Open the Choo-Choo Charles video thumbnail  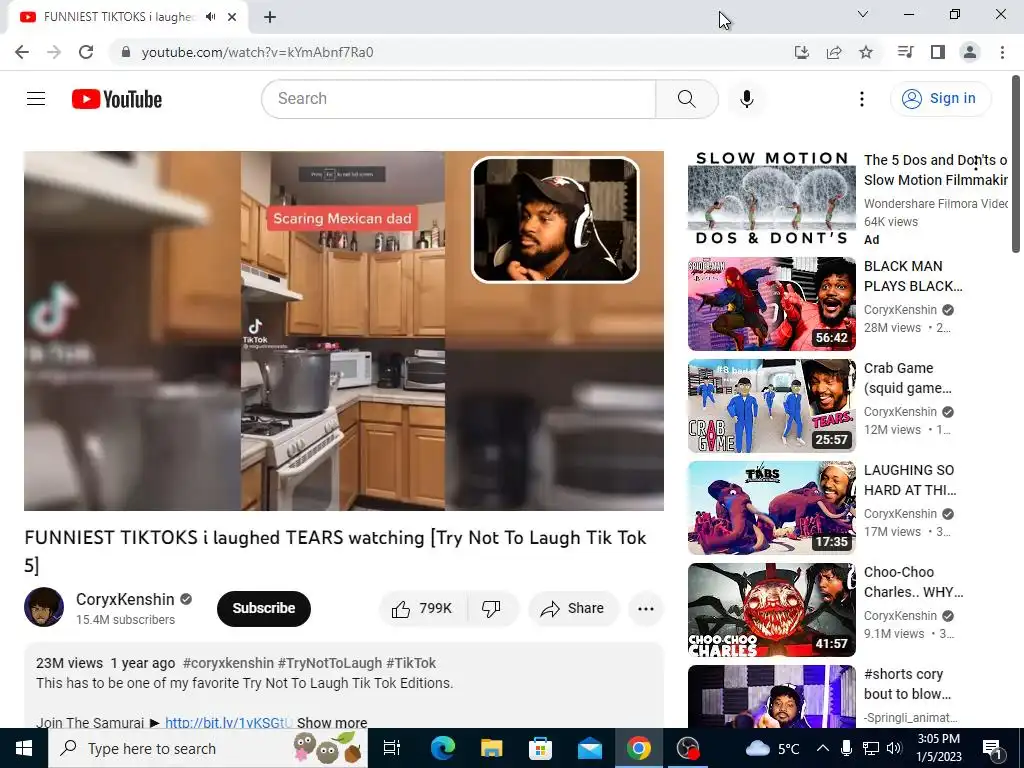771,609
